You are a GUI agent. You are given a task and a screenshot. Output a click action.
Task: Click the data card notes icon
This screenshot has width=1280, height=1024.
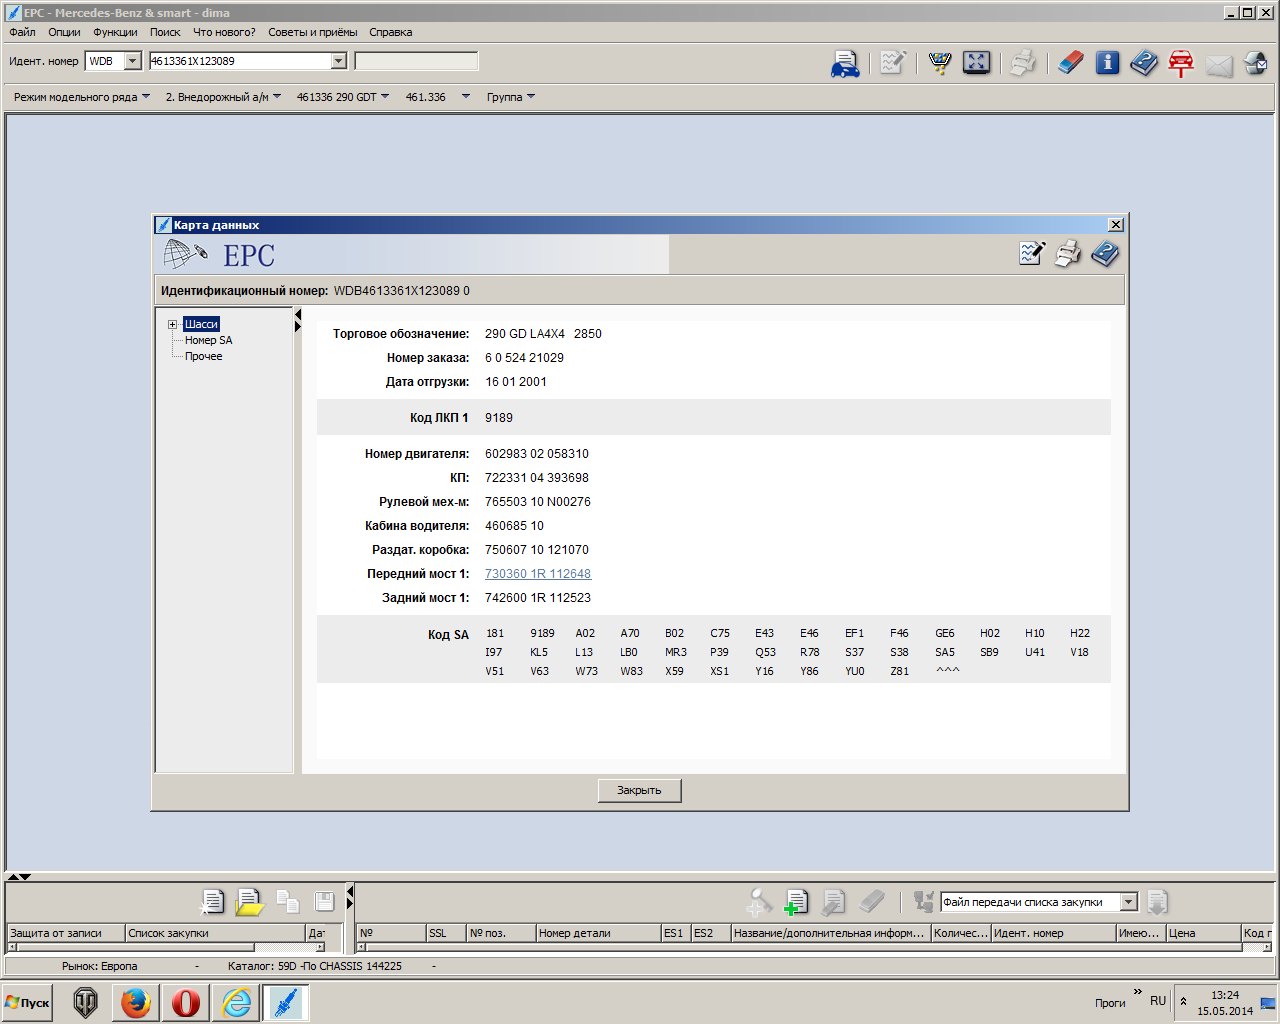click(1032, 254)
